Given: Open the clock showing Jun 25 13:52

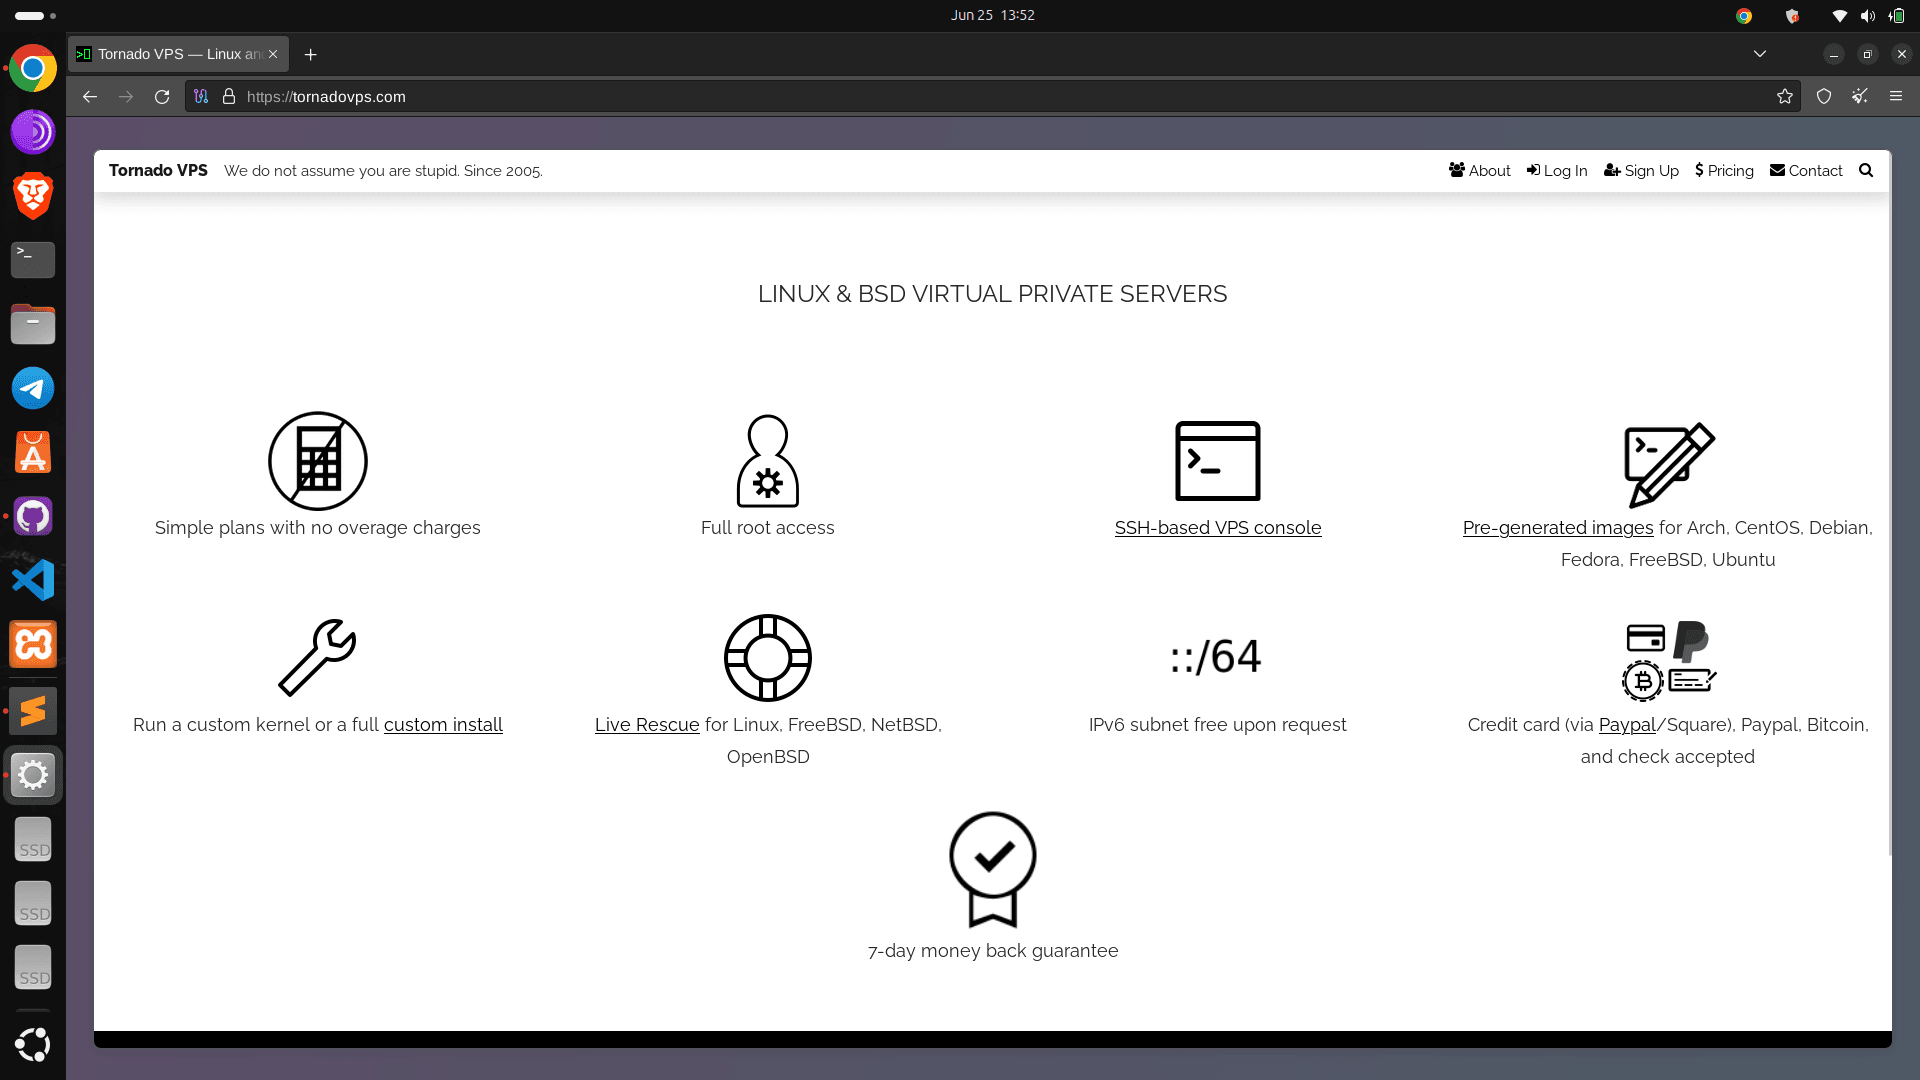Looking at the screenshot, I should point(992,15).
